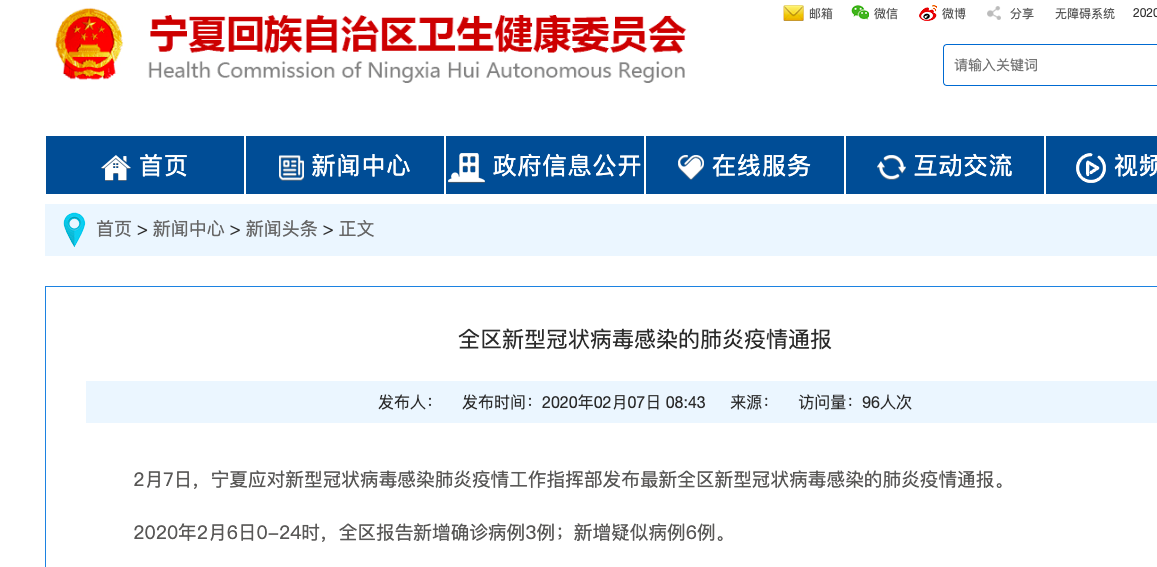Open the WeChat icon in header
This screenshot has height=567, width=1157.
[860, 13]
